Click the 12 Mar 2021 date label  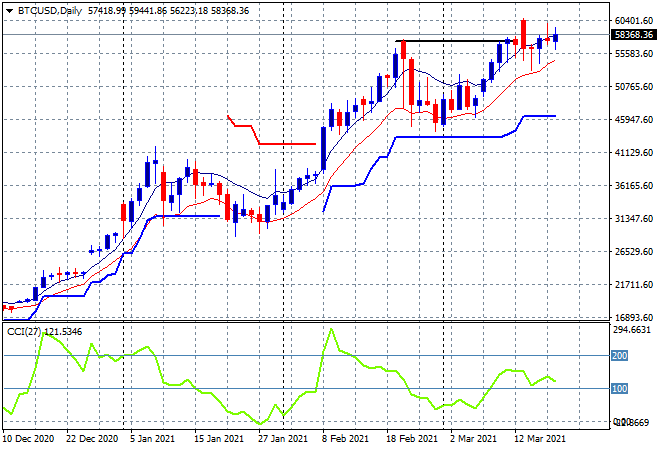point(540,439)
